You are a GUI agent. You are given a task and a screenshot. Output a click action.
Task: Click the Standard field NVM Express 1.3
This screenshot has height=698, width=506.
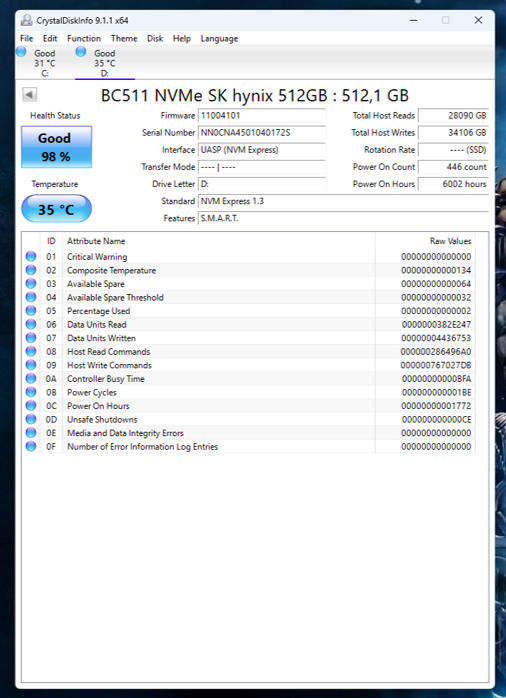tap(343, 201)
